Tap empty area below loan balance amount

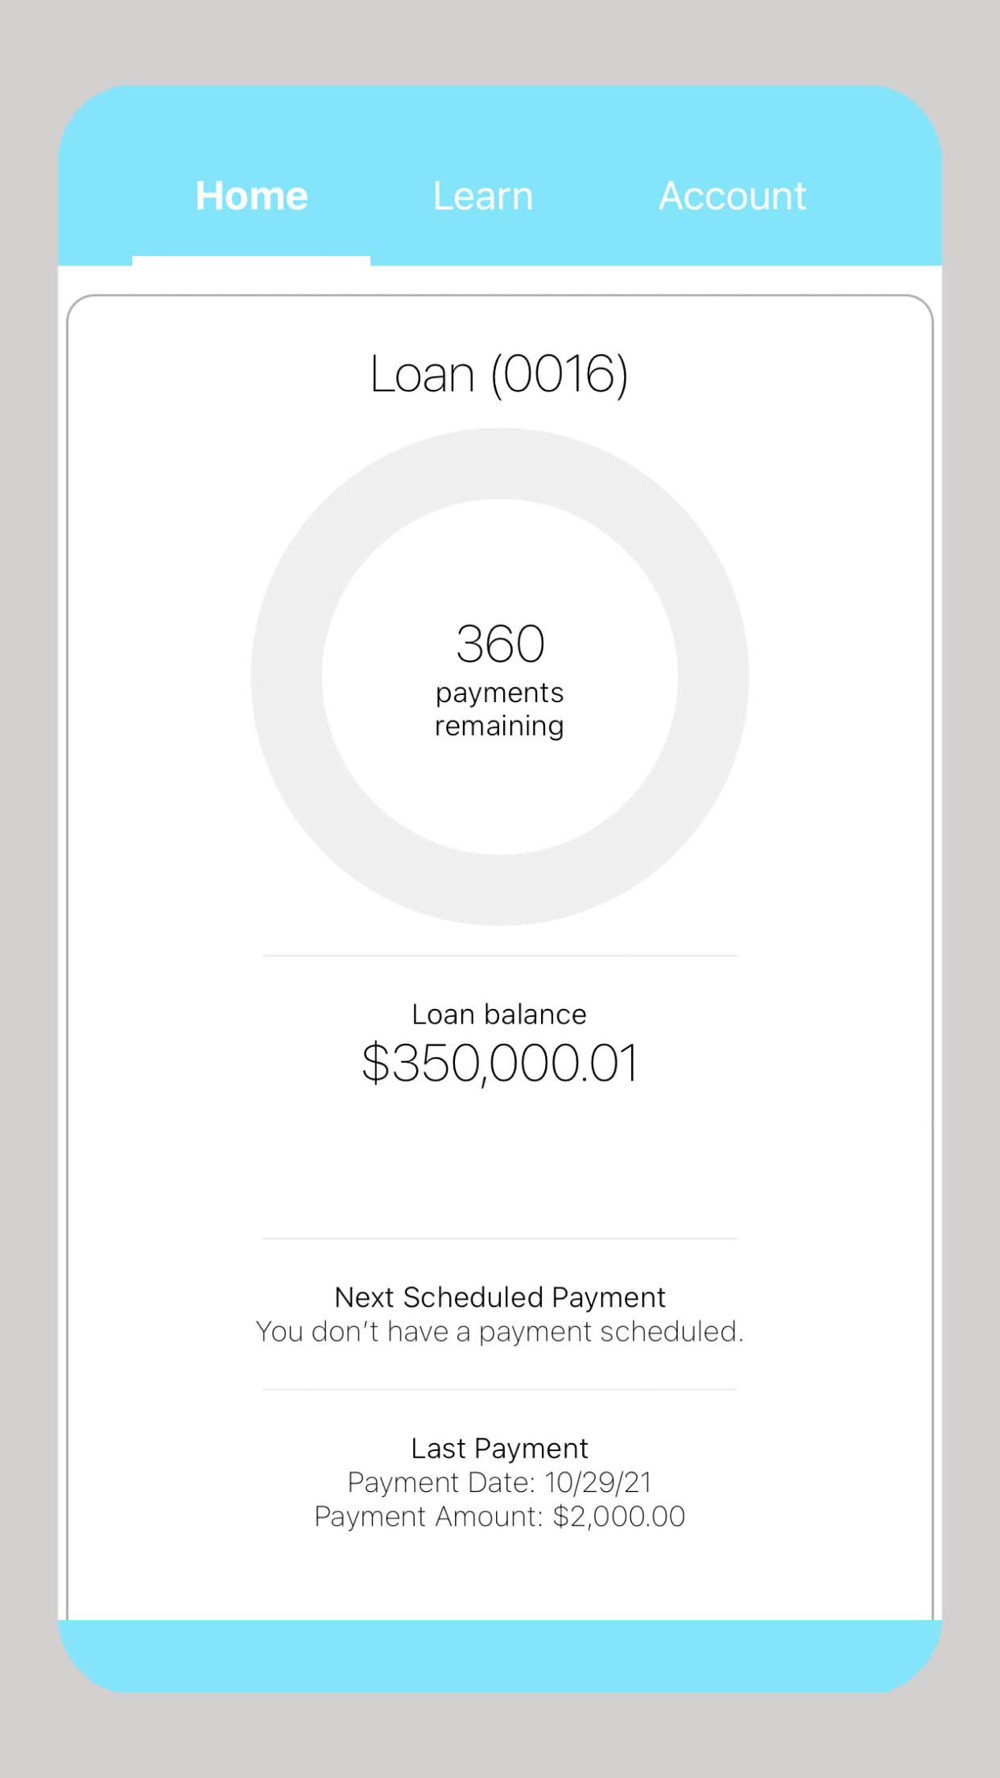[500, 1165]
